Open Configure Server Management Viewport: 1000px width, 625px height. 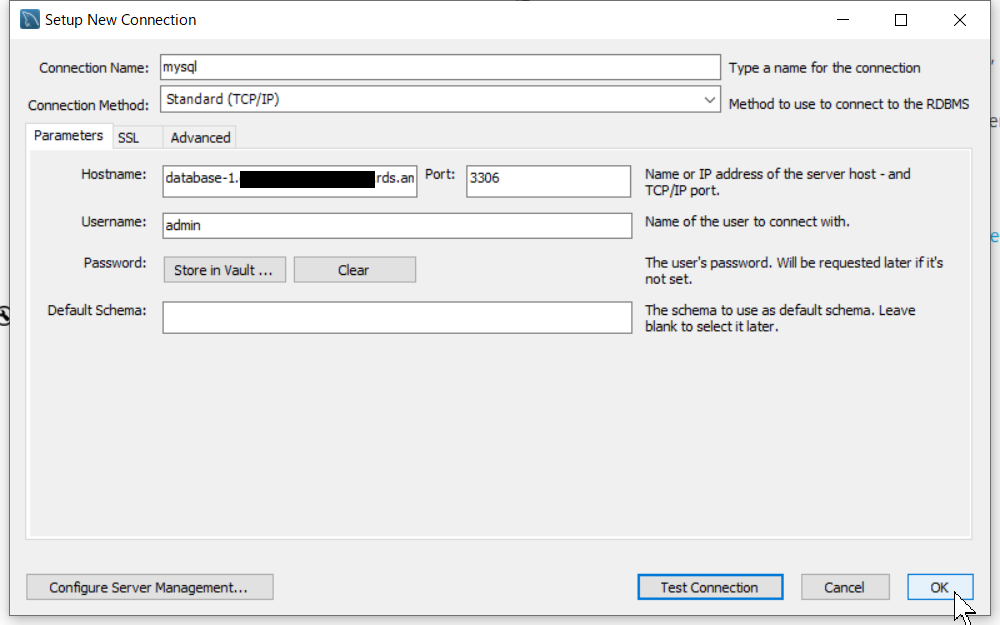pos(150,587)
